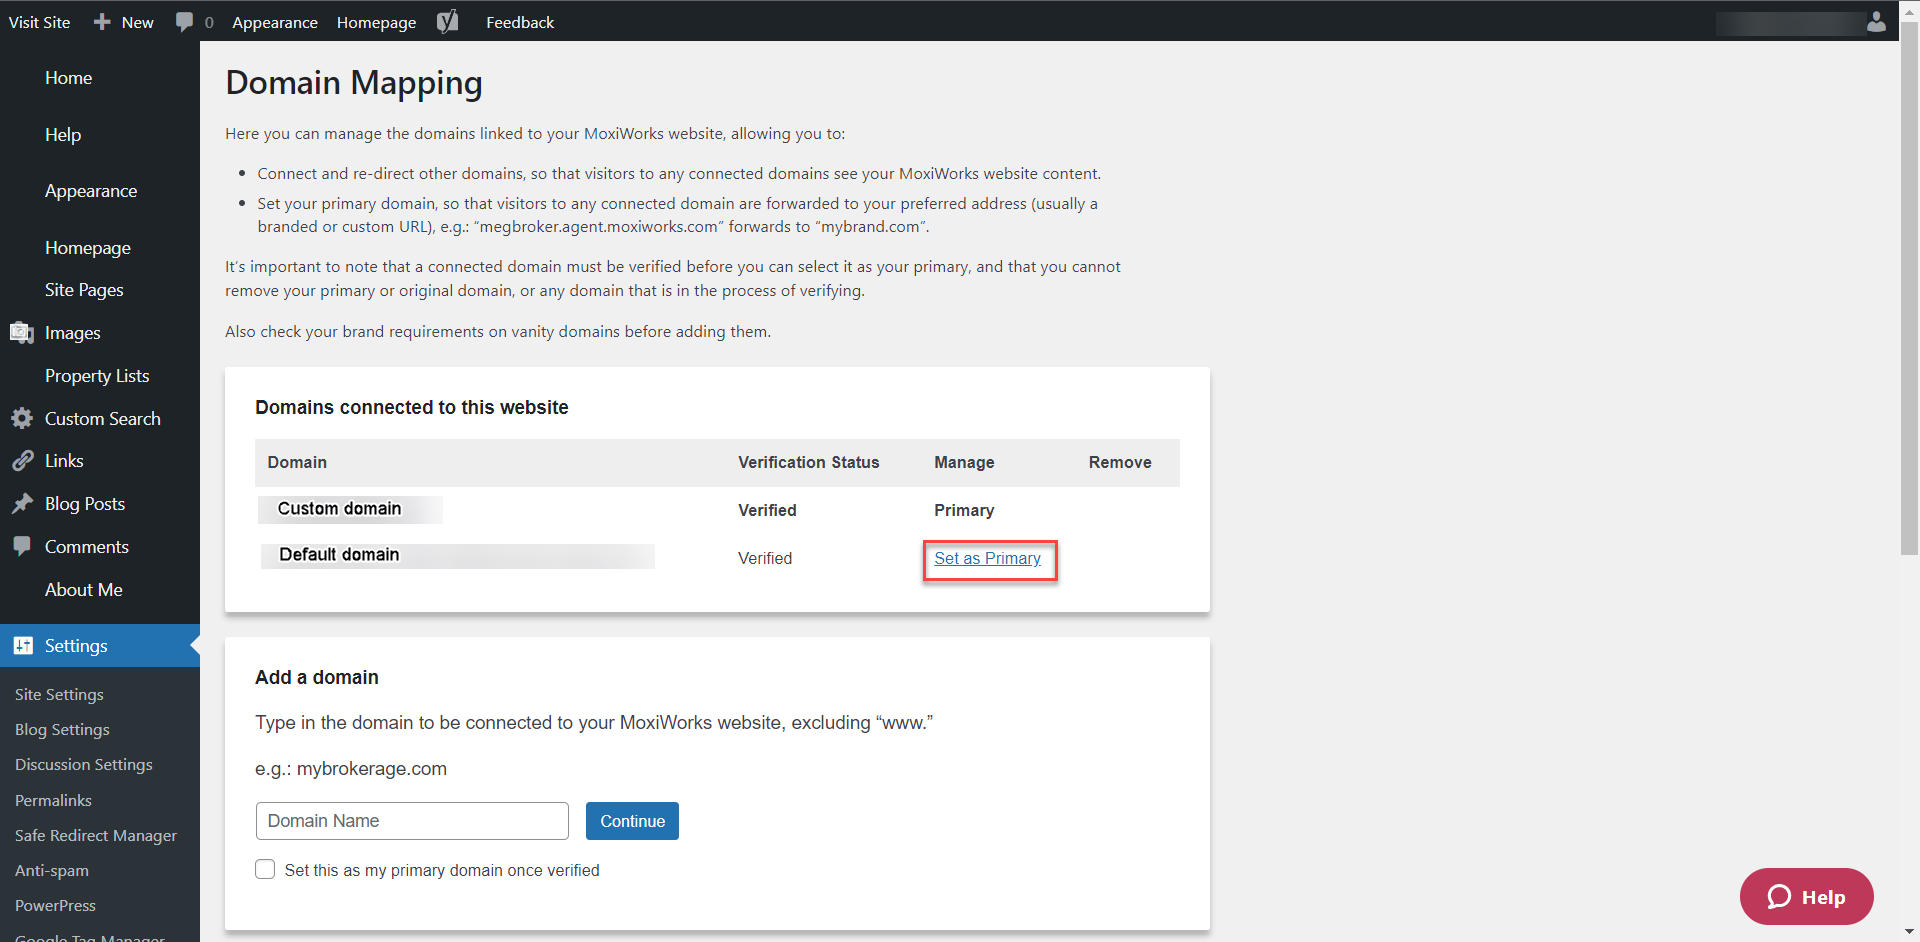Click the Comments speech bubble sidebar icon
Viewport: 1920px width, 942px height.
coord(22,547)
